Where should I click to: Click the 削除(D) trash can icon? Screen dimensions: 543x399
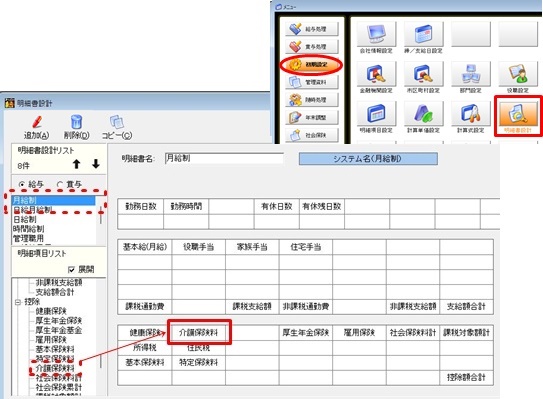76,122
